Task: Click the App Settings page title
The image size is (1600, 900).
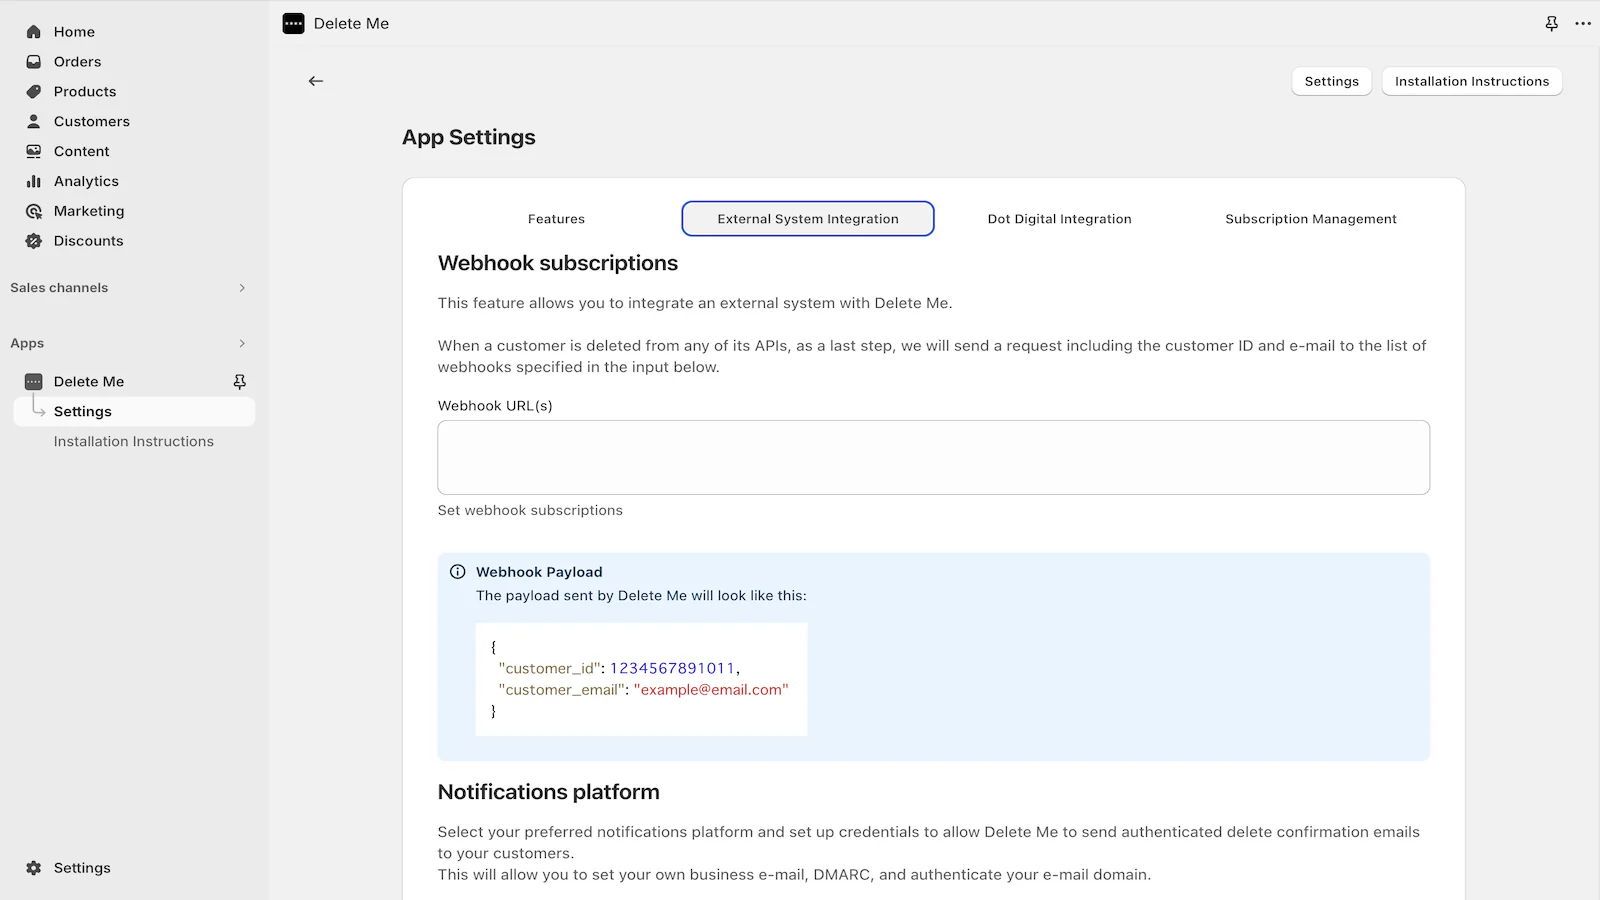Action: (x=469, y=137)
